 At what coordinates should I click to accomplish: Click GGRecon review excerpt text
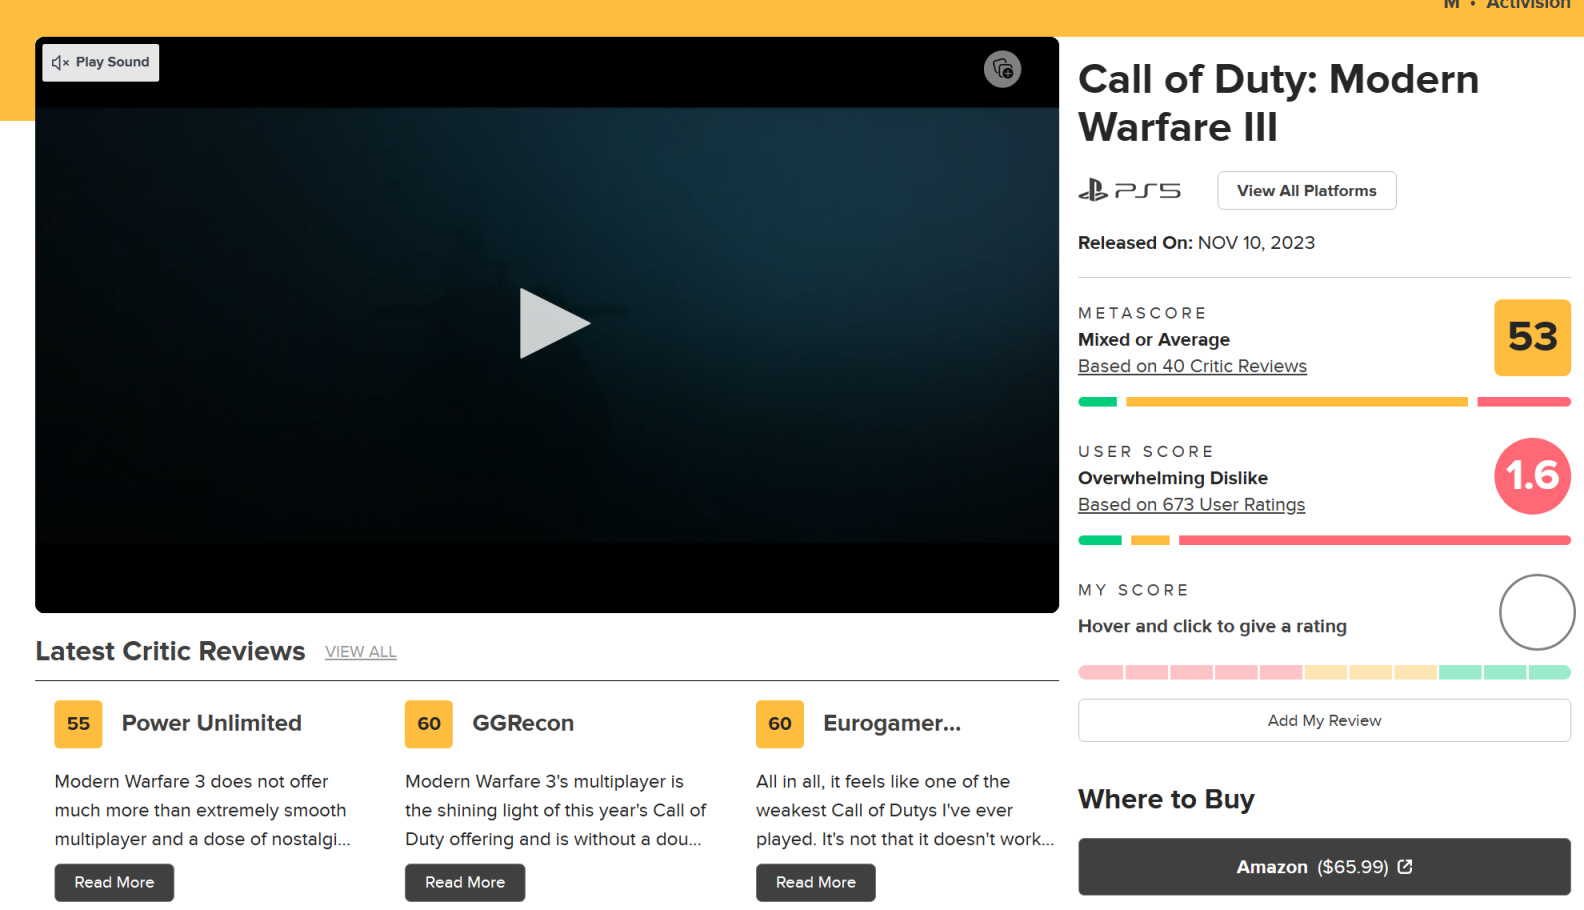(x=556, y=810)
